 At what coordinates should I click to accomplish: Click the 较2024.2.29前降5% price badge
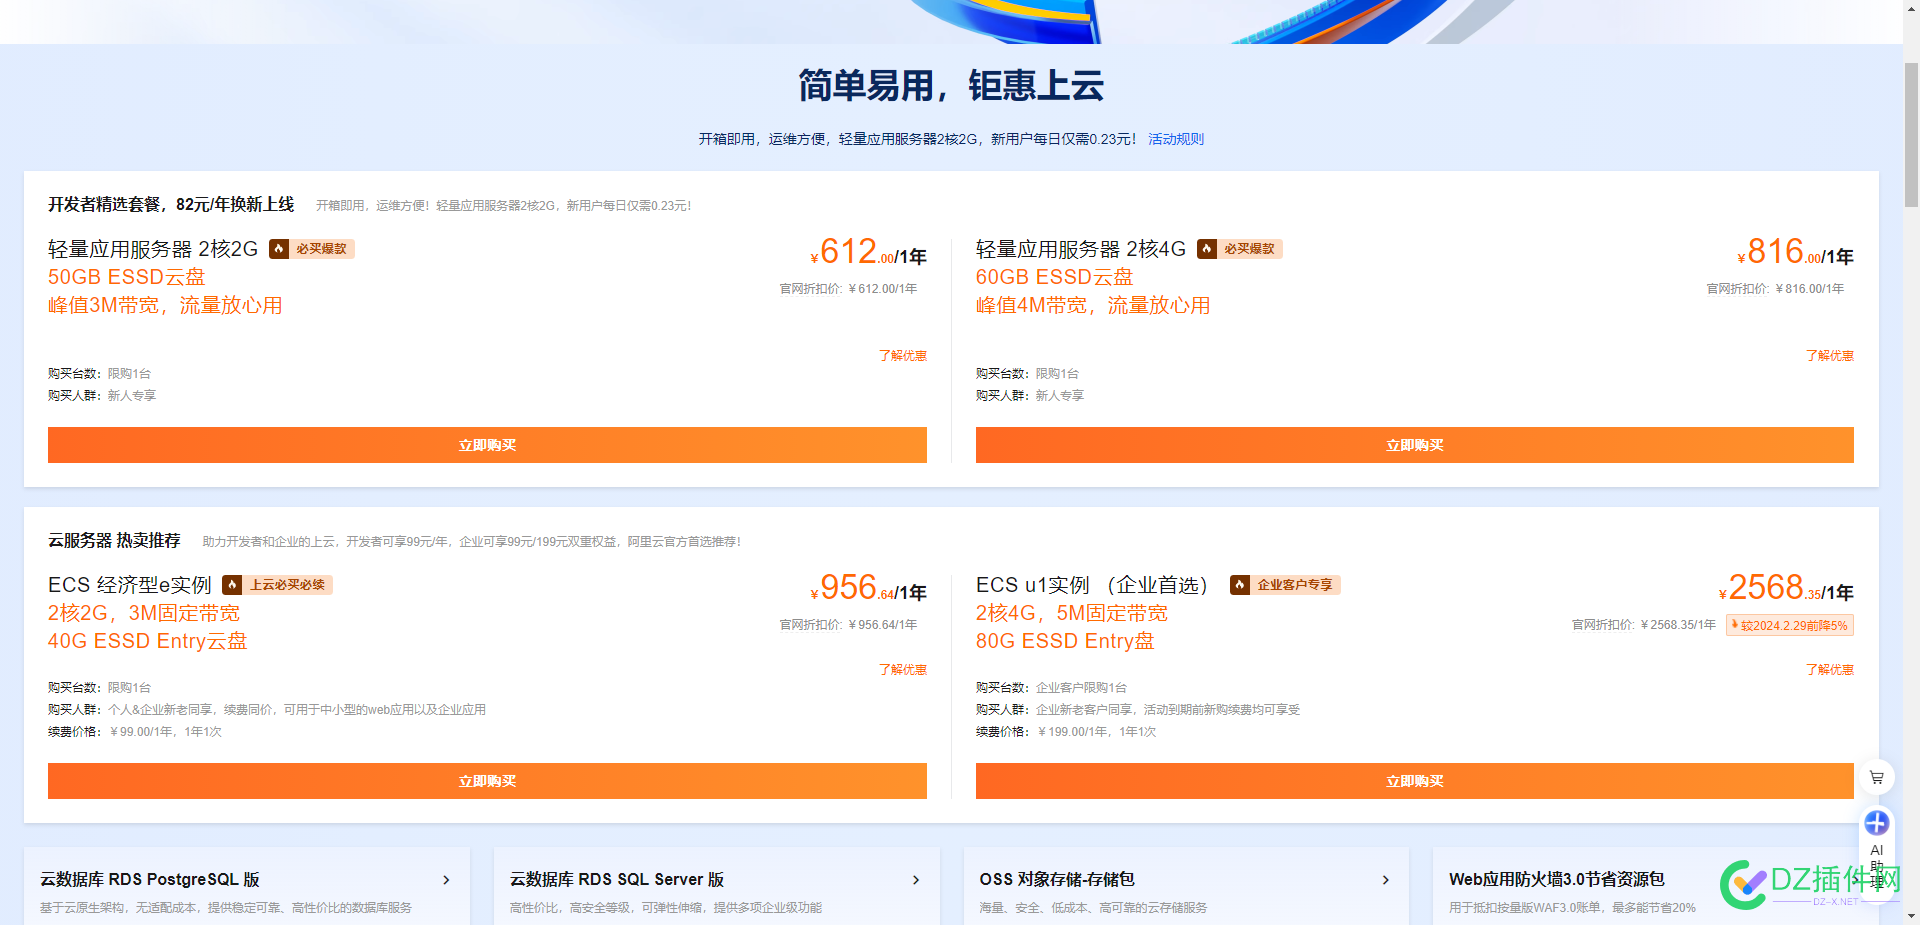pos(1790,625)
